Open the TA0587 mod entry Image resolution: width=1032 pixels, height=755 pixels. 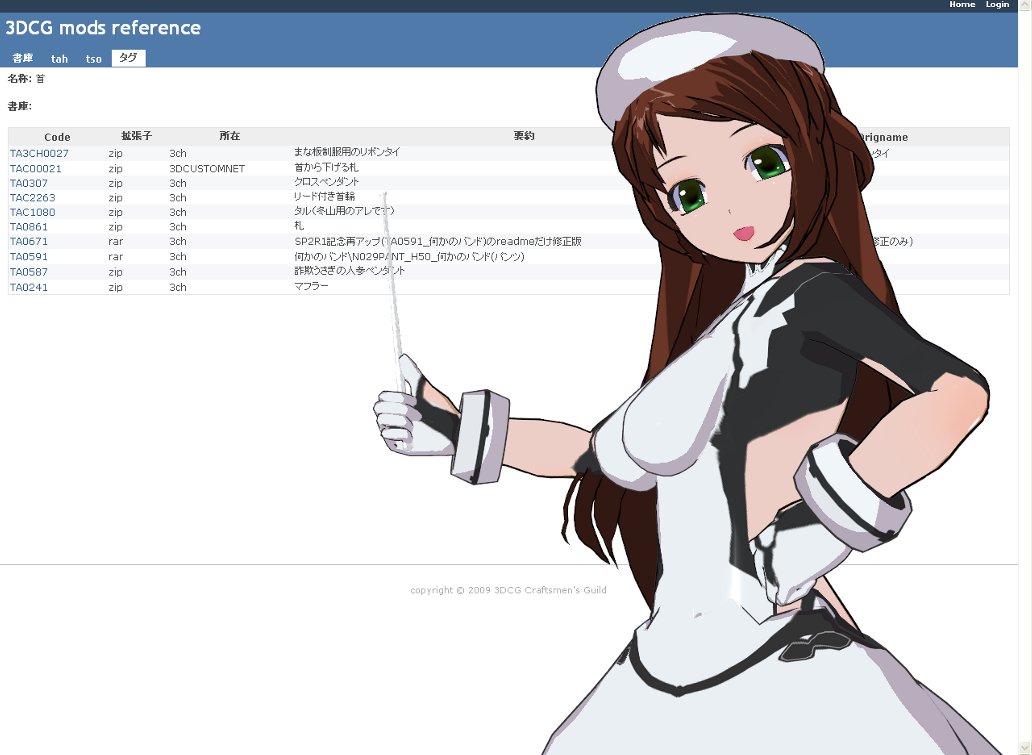pyautogui.click(x=28, y=271)
